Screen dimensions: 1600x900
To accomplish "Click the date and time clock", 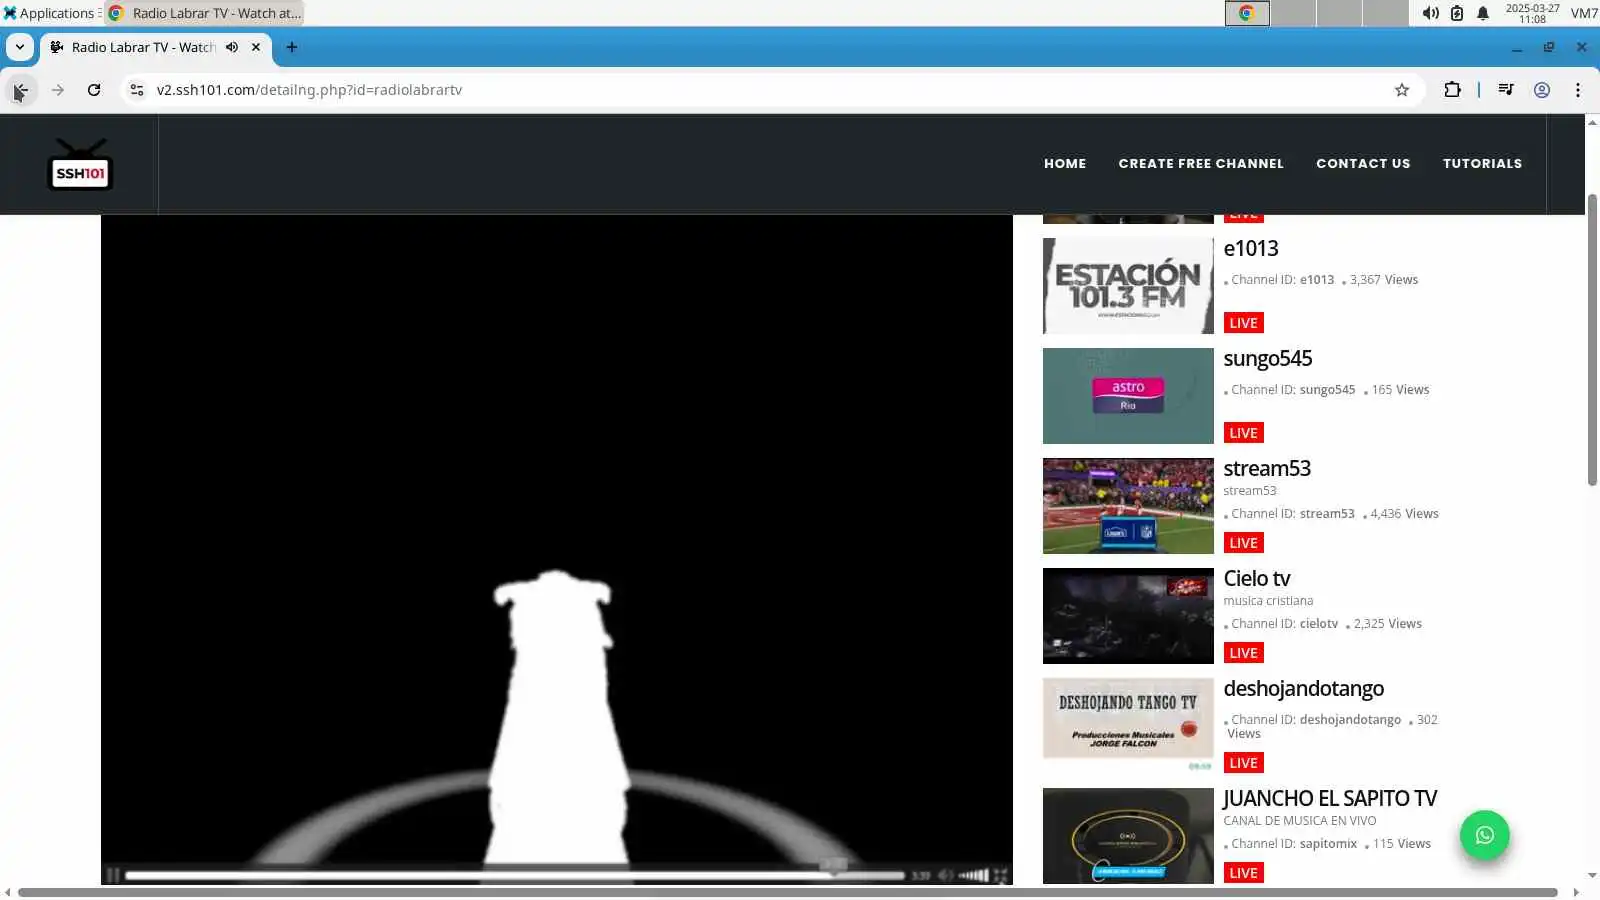I will (1532, 13).
